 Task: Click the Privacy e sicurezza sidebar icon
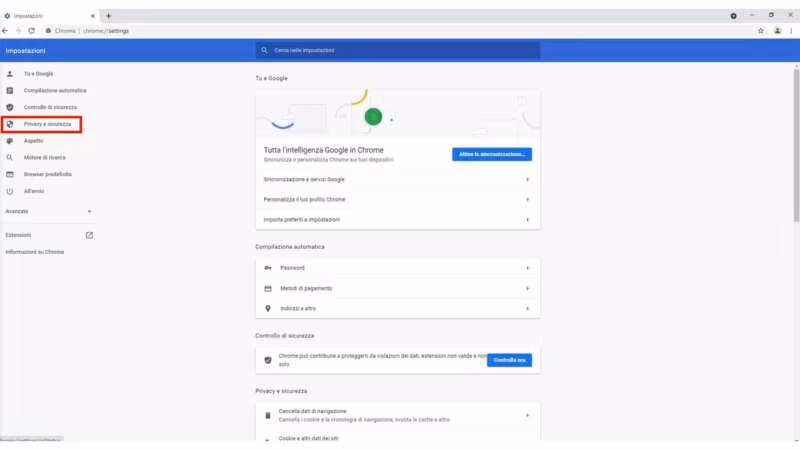point(10,124)
